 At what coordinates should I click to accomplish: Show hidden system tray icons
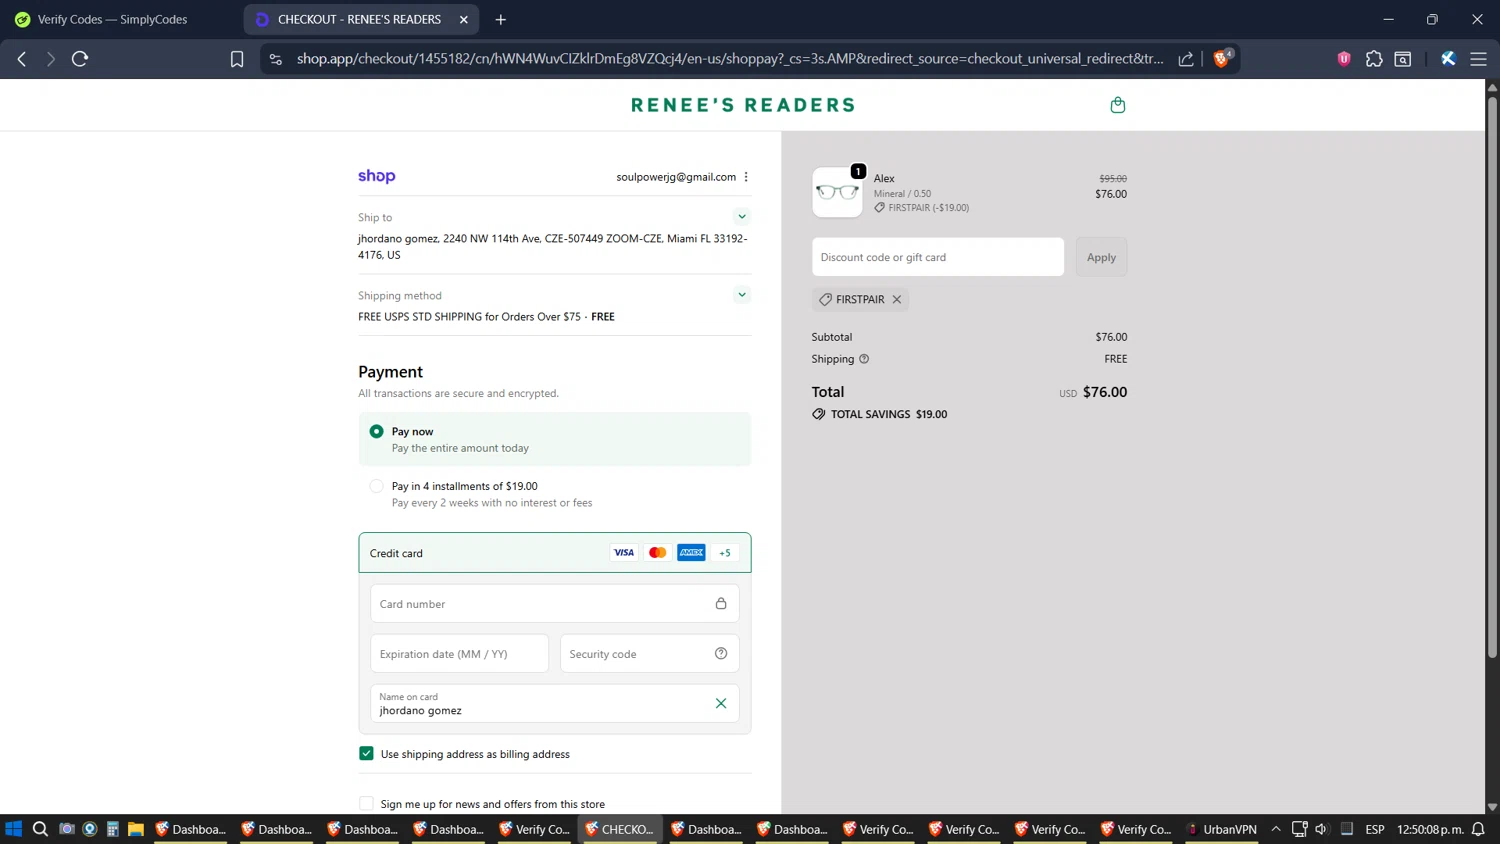coord(1276,829)
